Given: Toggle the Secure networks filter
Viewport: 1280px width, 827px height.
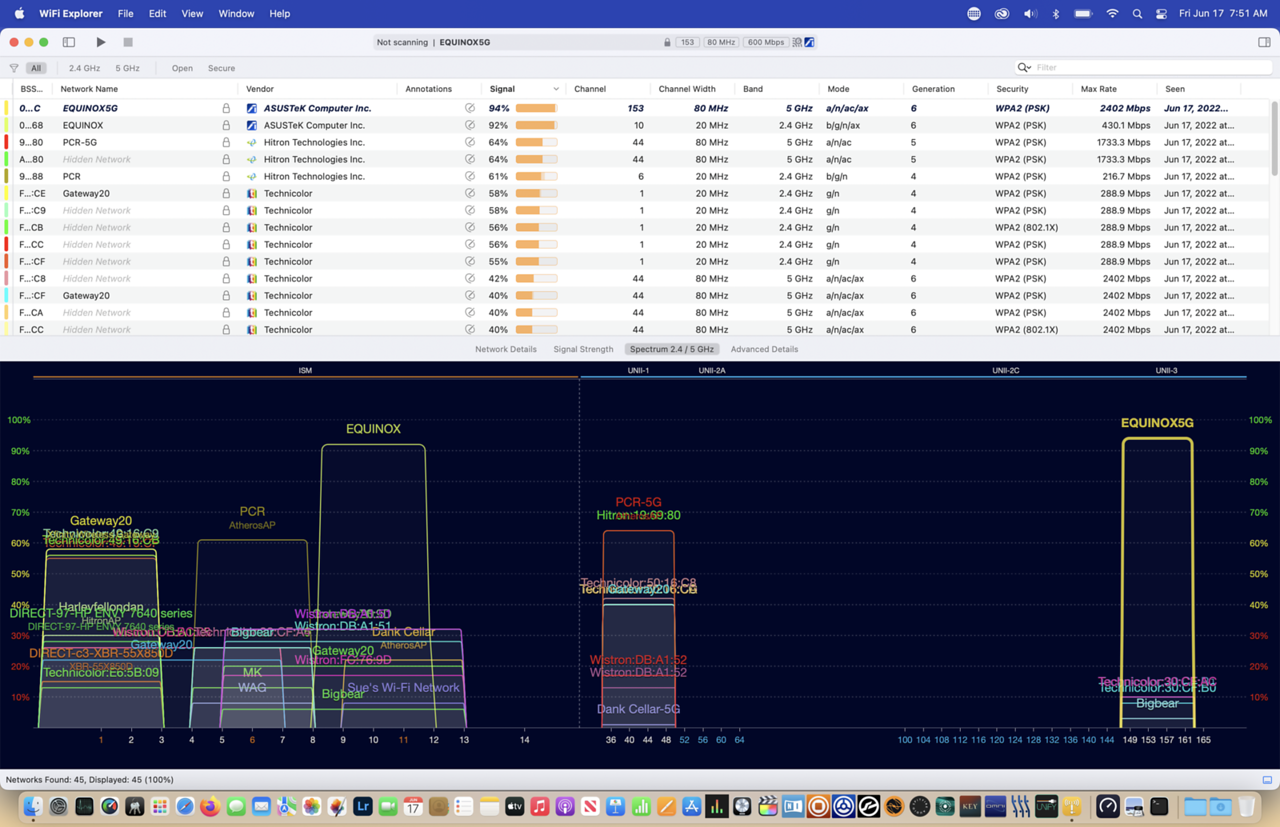Looking at the screenshot, I should tap(221, 68).
